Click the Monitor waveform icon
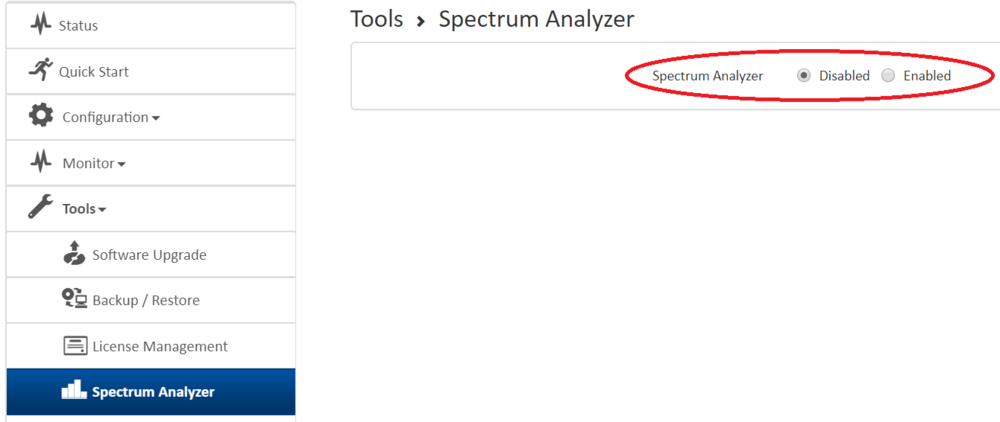Viewport: 1000px width, 422px height. click(41, 162)
